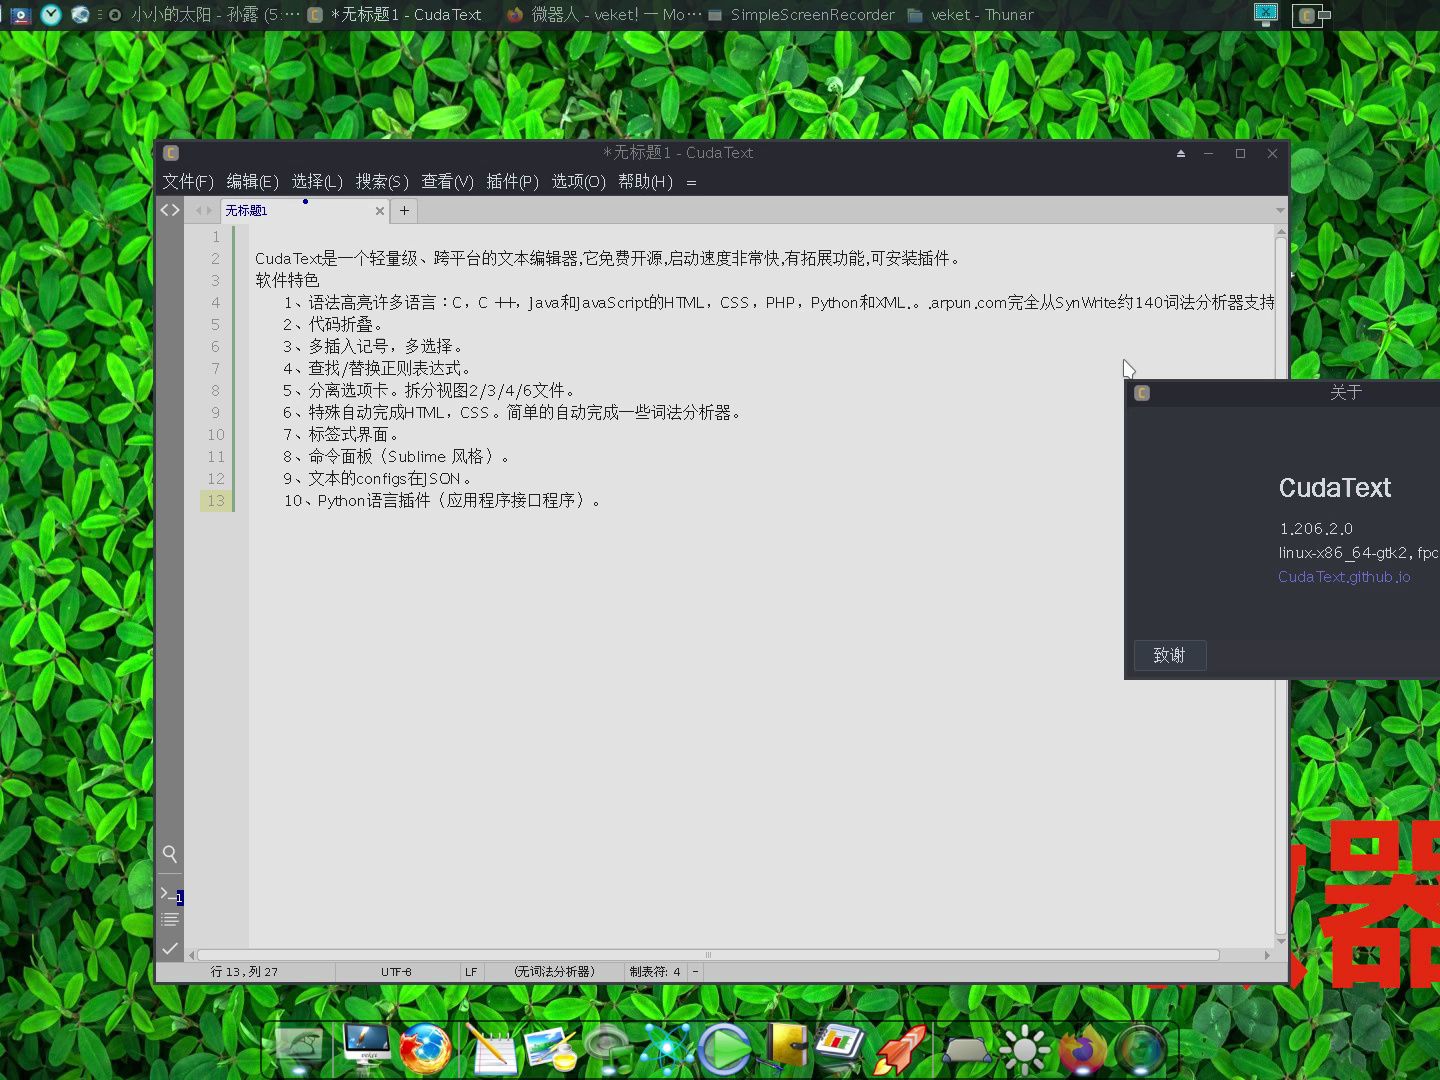Switch to SimpleScreenRecorder taskbar item

tap(801, 15)
